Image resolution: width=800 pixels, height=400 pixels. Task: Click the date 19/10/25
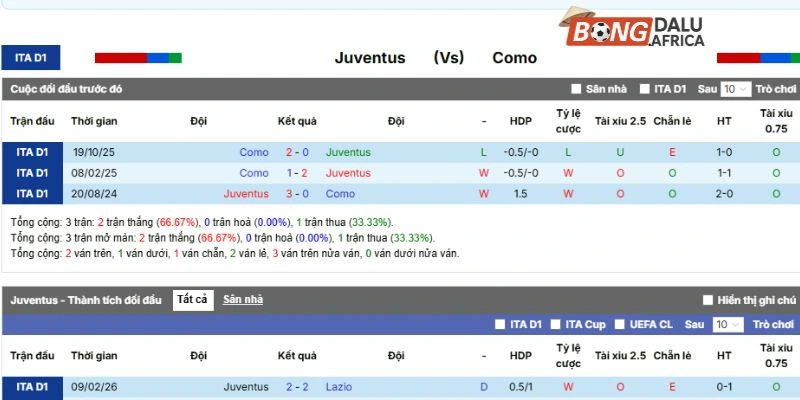point(94,152)
